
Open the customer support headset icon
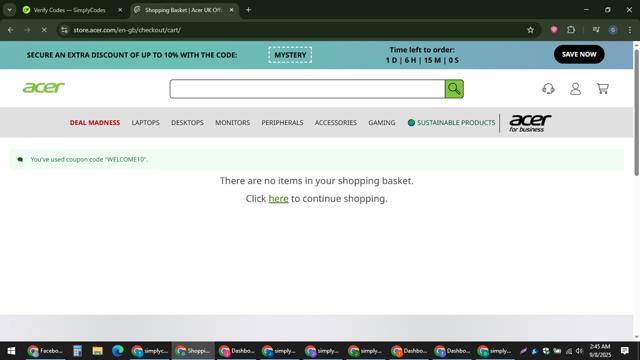(548, 89)
